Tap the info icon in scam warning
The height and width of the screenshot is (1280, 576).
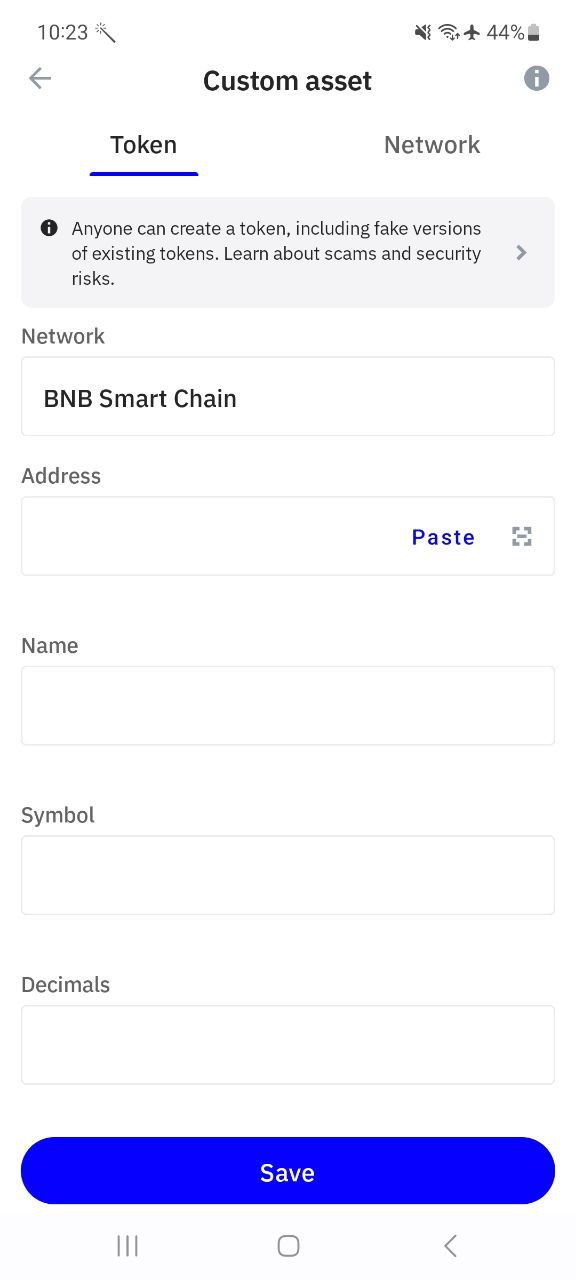[49, 228]
